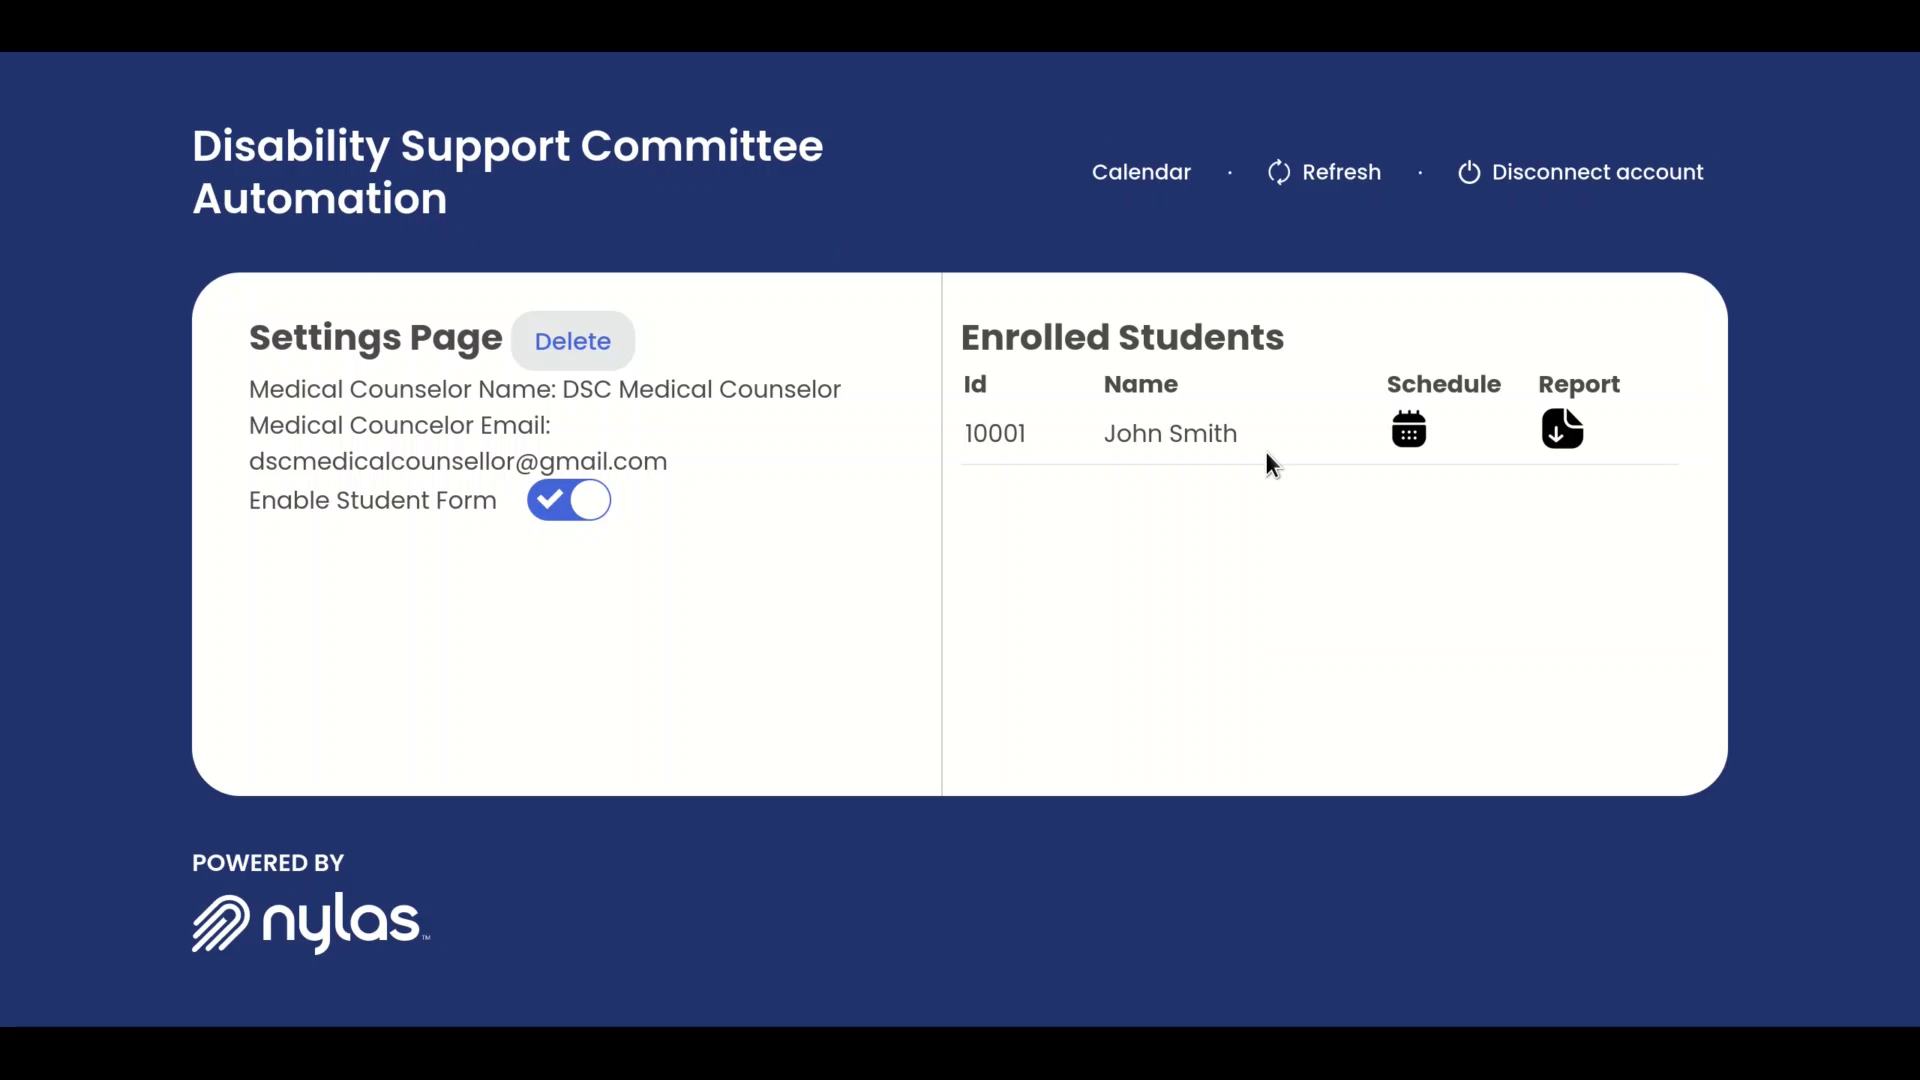
Task: Click the Id column header
Action: click(975, 384)
